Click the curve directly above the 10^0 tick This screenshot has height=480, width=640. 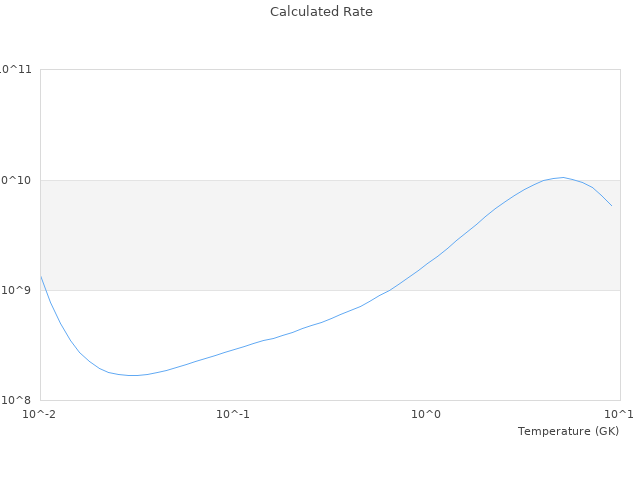coord(427,264)
